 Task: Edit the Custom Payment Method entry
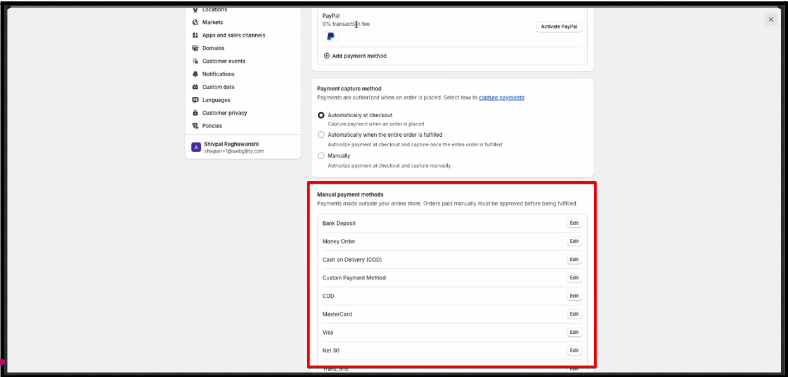coord(574,277)
